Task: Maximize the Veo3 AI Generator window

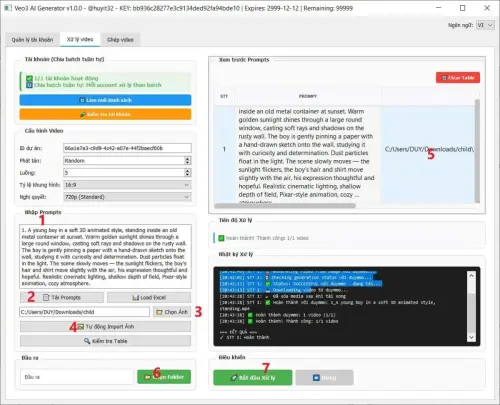Action: coord(463,8)
